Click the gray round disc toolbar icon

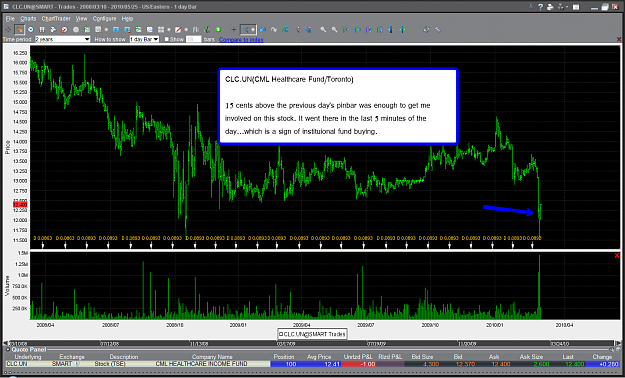pos(76,30)
